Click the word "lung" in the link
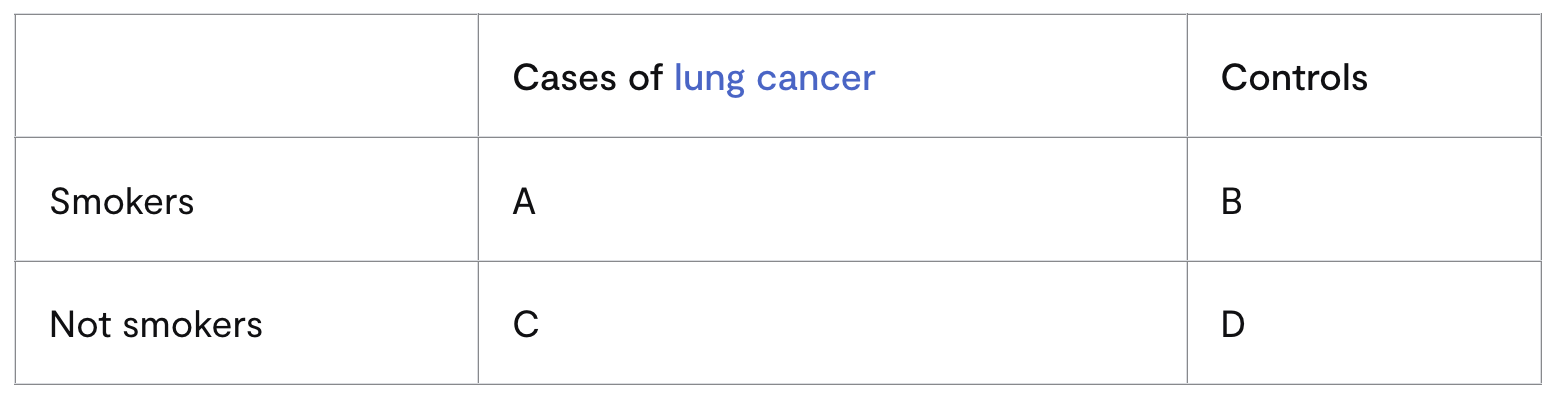Viewport: 1564px width, 398px height. (709, 78)
